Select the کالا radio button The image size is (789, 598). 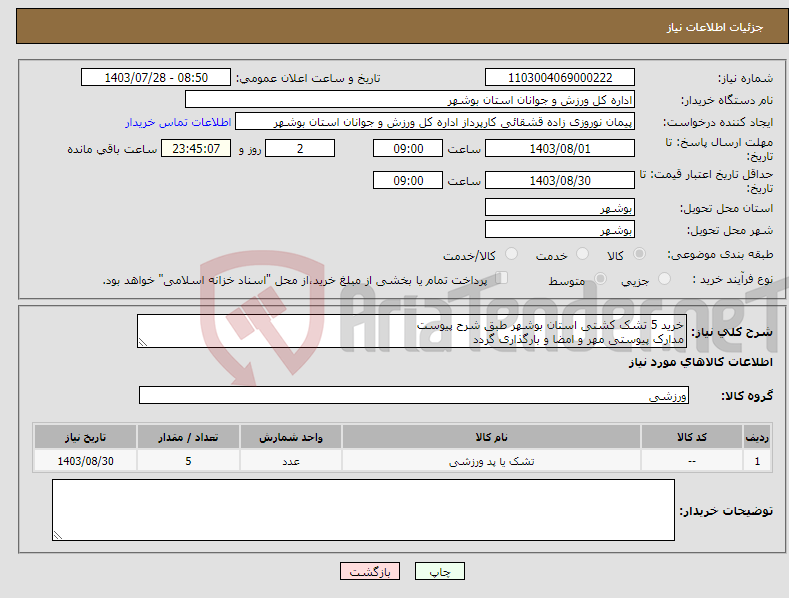coord(640,254)
